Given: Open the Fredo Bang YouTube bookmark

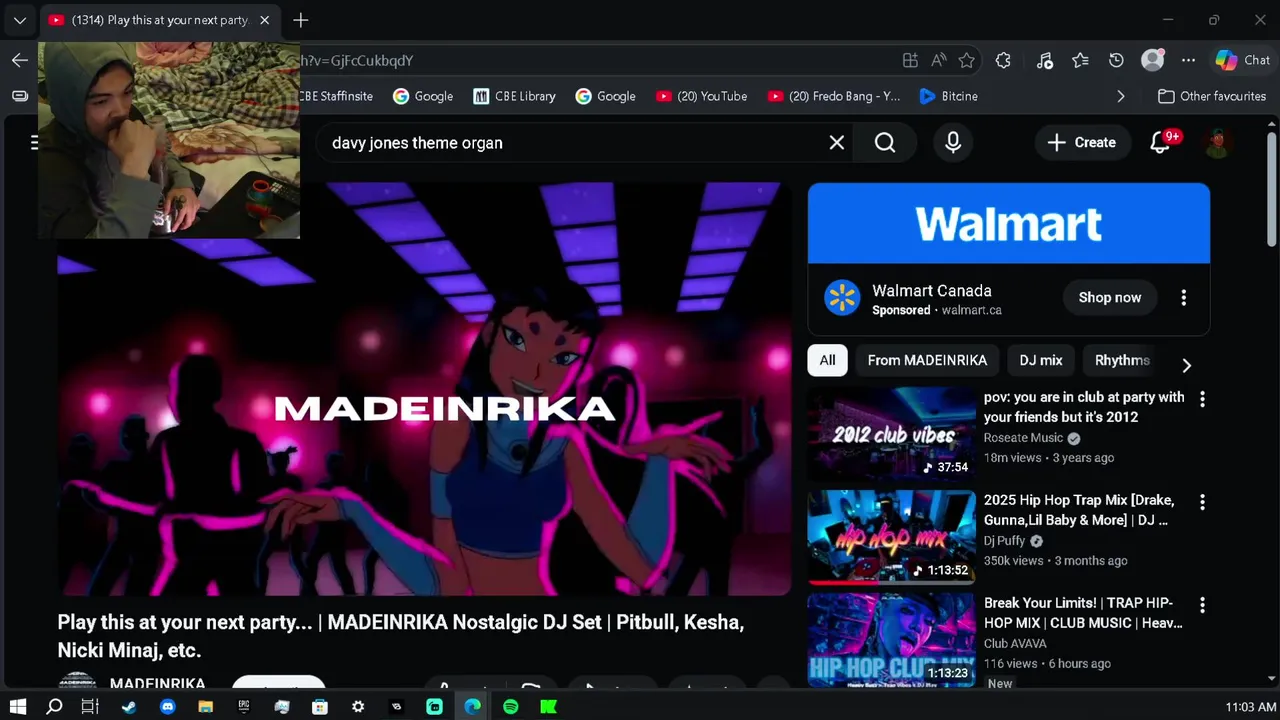Looking at the screenshot, I should pyautogui.click(x=834, y=96).
